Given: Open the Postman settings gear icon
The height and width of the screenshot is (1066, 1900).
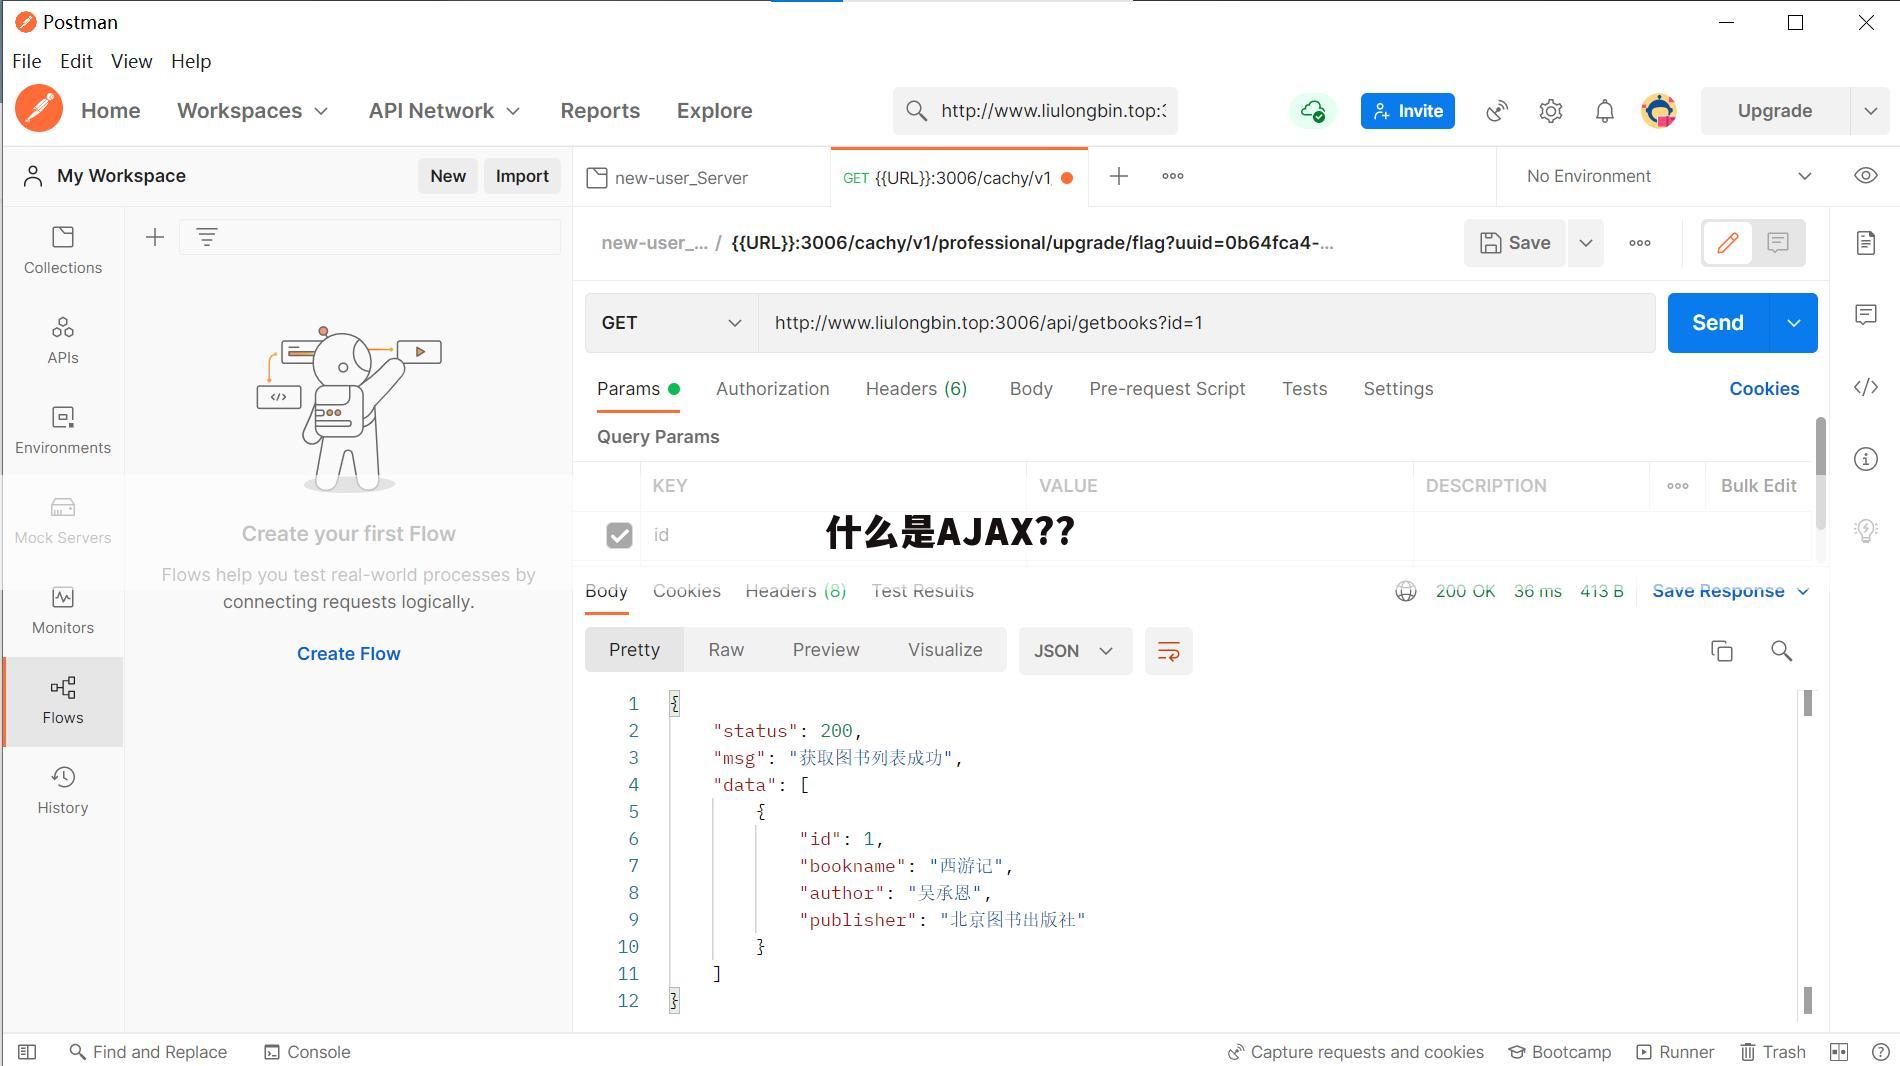Looking at the screenshot, I should pos(1550,111).
